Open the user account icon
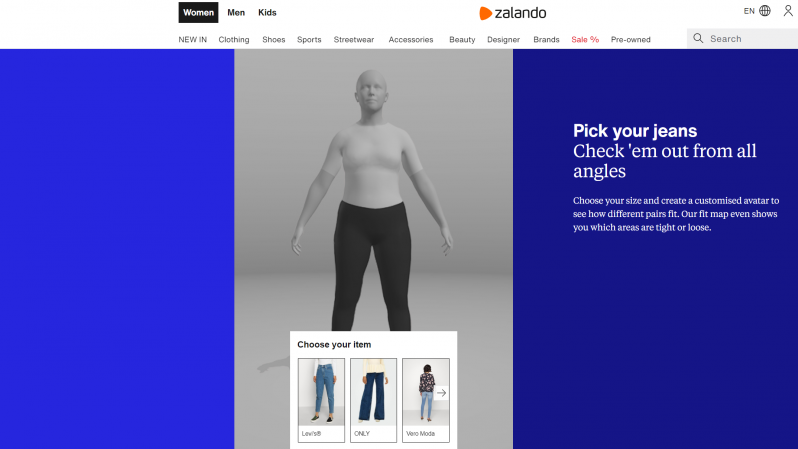The image size is (798, 449). click(788, 11)
